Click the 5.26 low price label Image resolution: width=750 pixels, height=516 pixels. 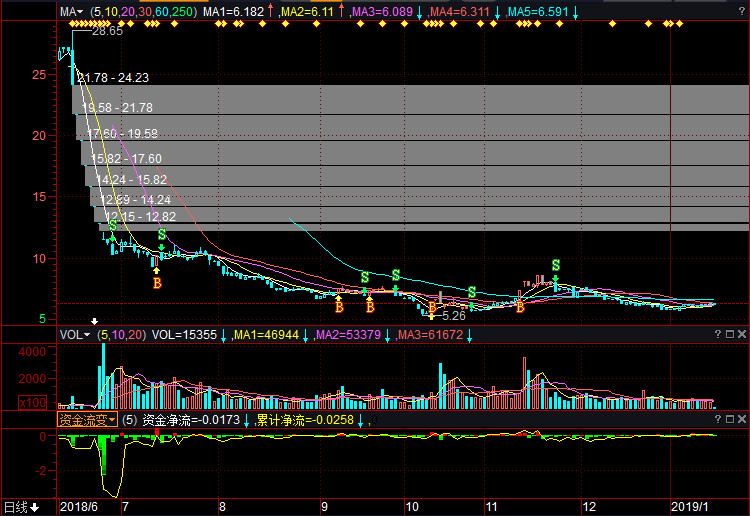tap(453, 315)
